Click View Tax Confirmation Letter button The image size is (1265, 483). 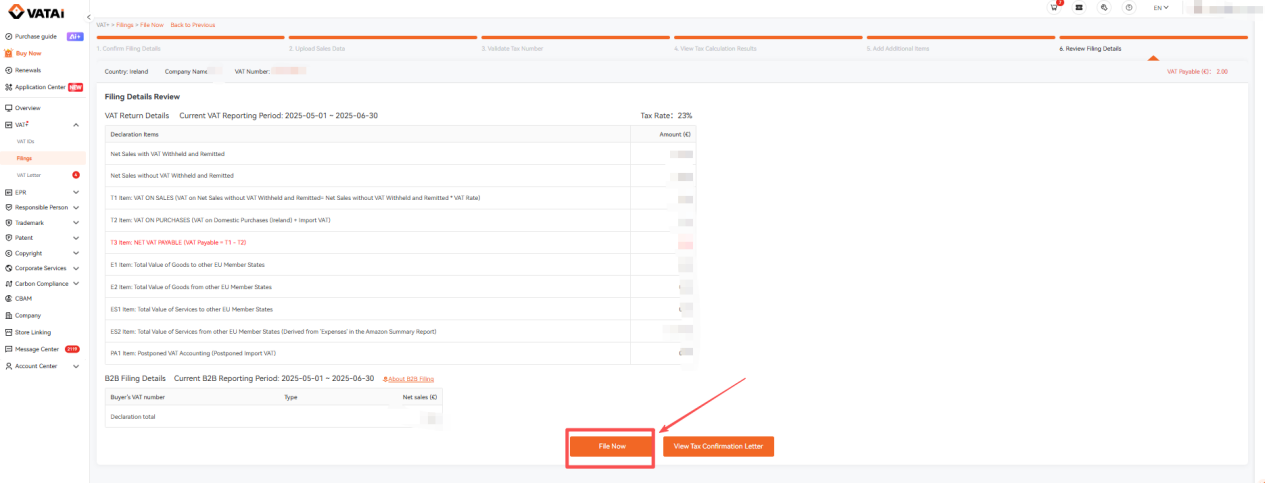[718, 446]
